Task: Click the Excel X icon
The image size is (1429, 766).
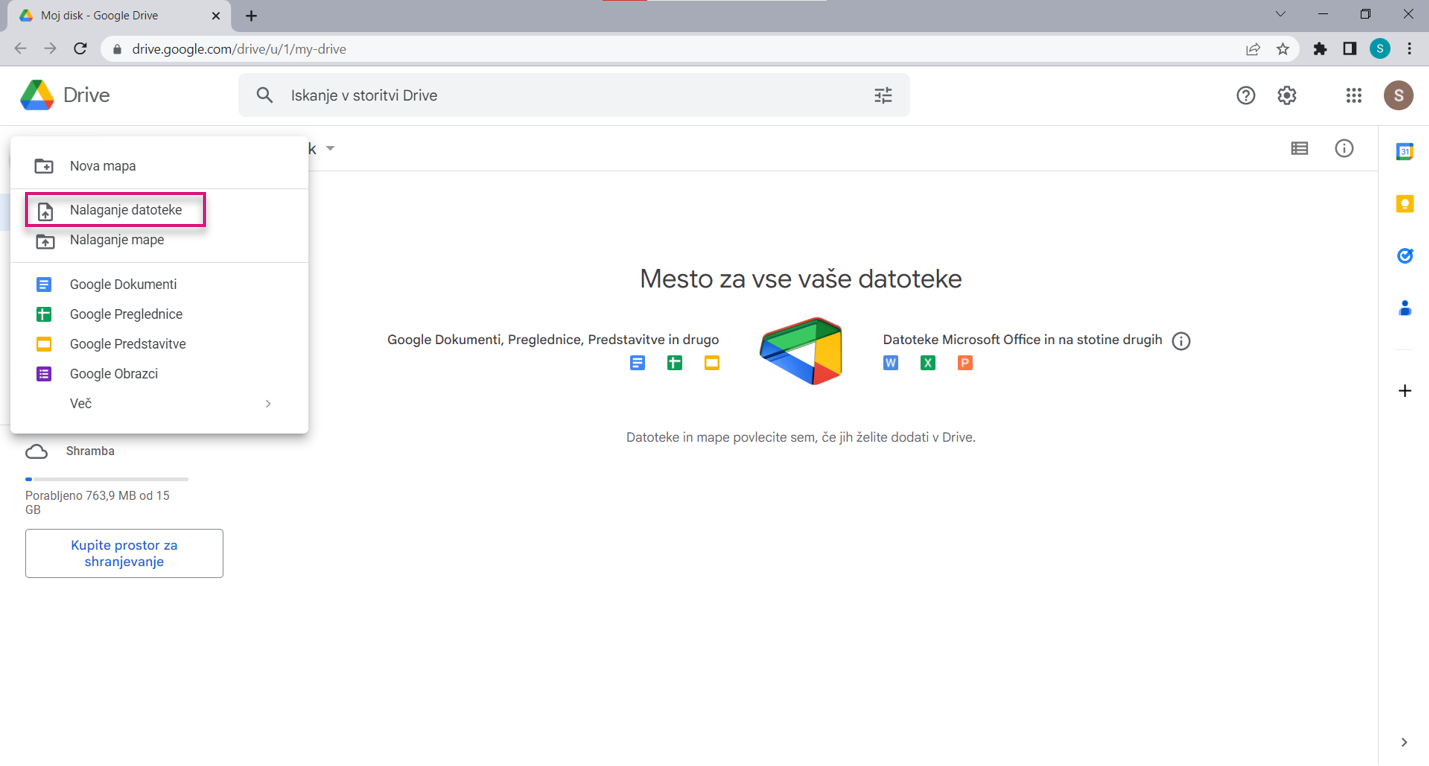Action: [x=928, y=363]
